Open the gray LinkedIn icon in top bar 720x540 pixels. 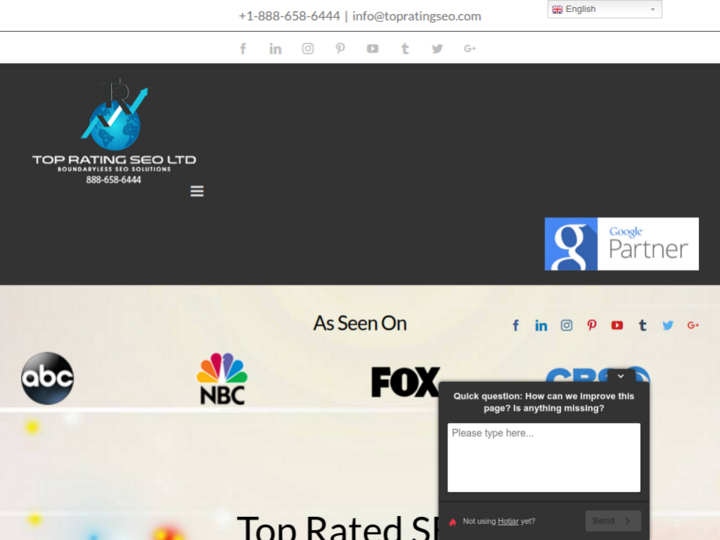point(275,48)
